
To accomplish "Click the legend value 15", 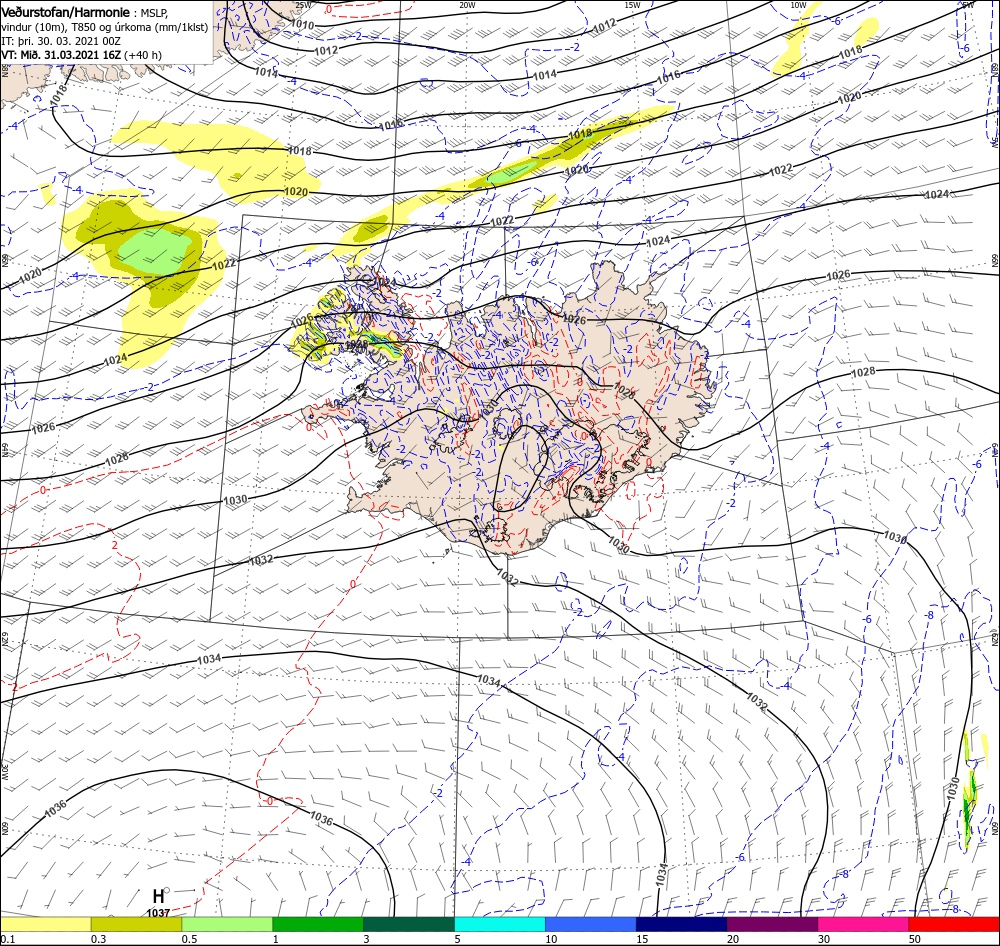I will click(x=642, y=939).
